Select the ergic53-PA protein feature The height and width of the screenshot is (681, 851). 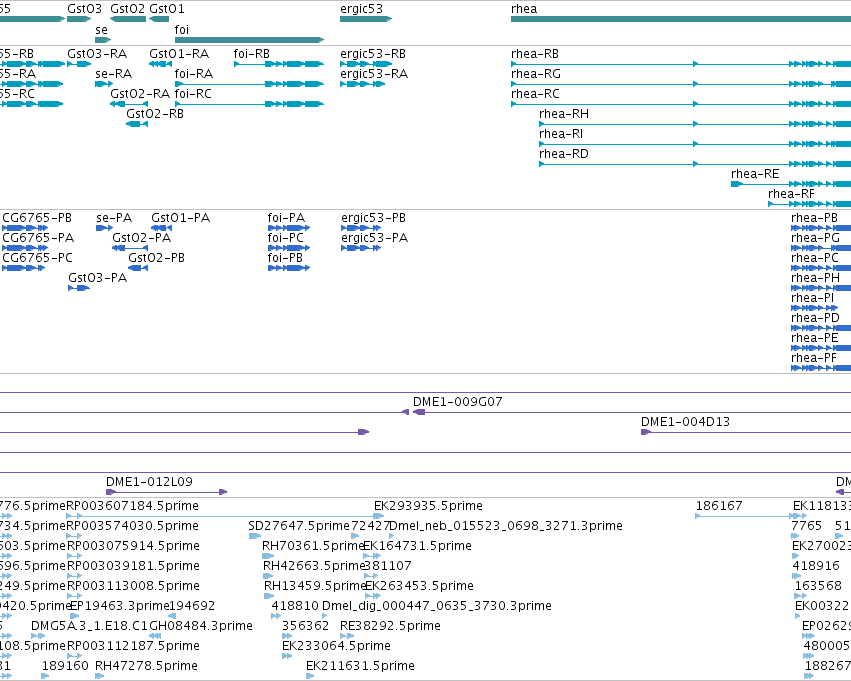[361, 248]
